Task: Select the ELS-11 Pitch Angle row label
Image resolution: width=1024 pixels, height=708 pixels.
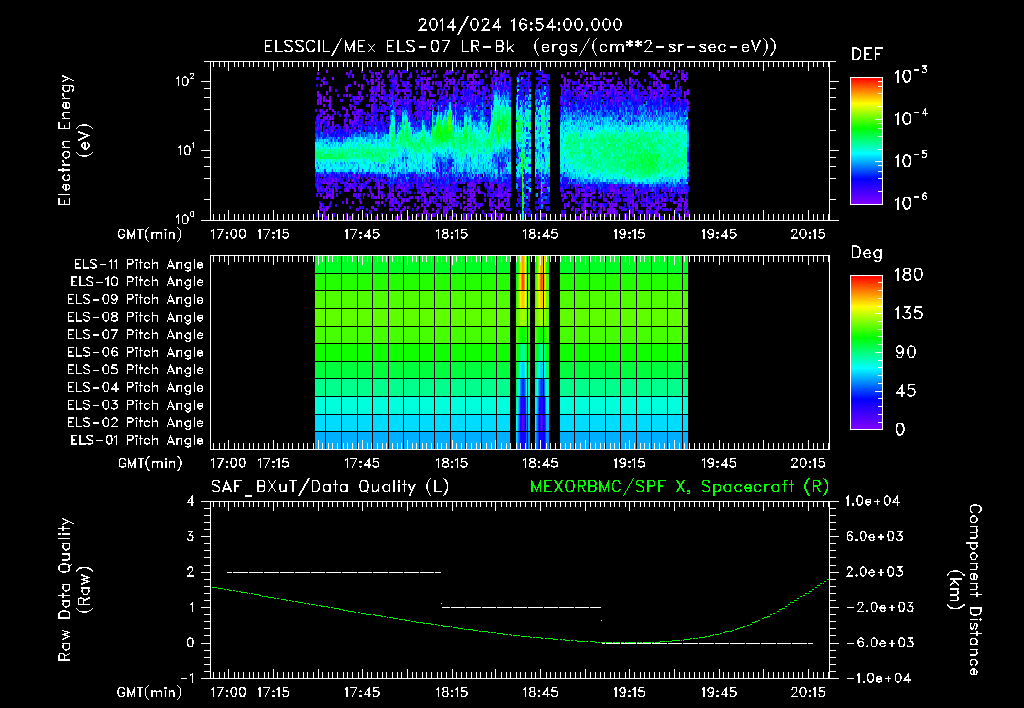Action: [x=138, y=265]
